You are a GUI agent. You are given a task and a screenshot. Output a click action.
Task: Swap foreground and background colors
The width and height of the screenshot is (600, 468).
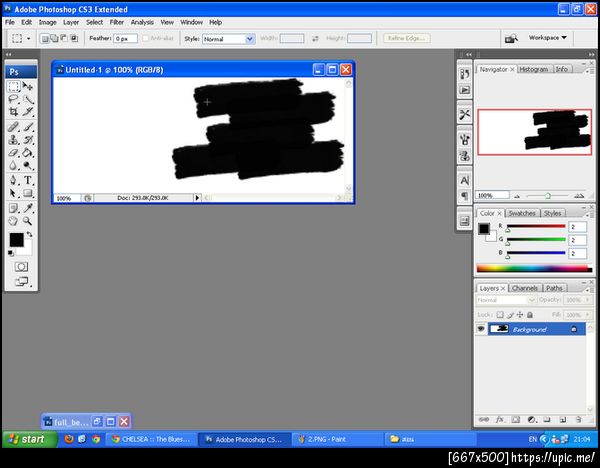click(x=29, y=234)
